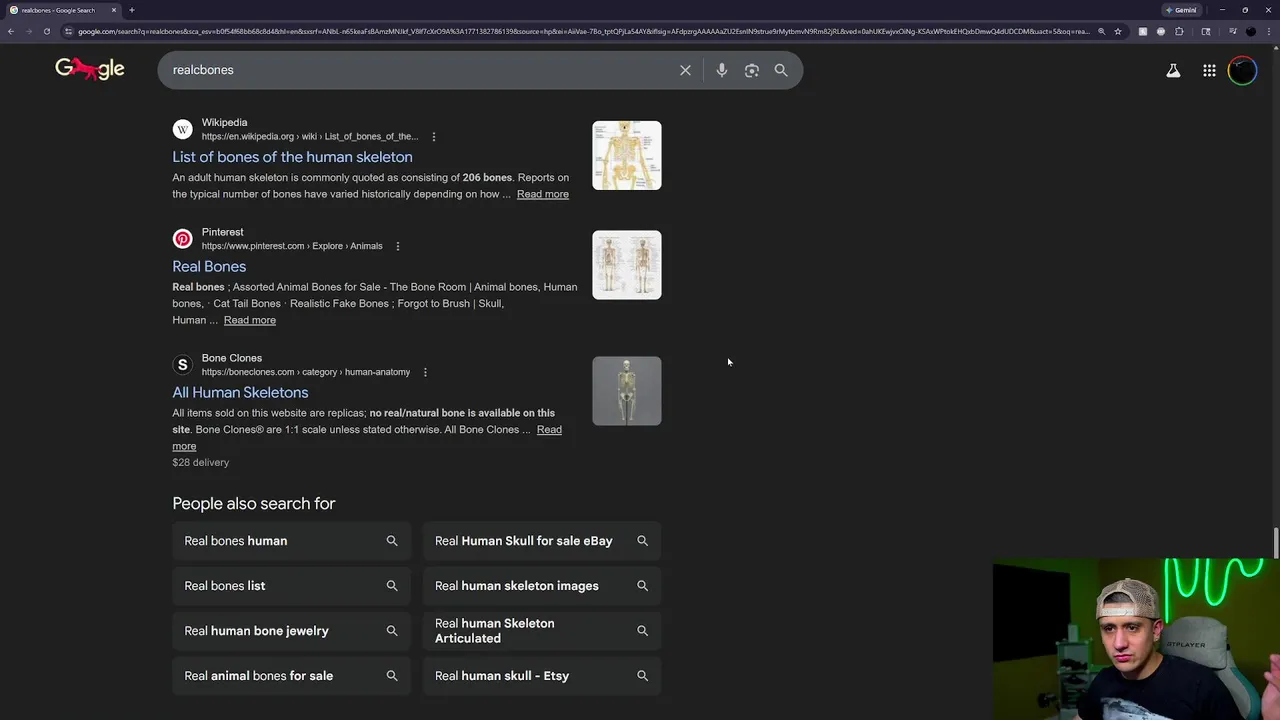Open 'List of bones of the human skeleton' link
Image resolution: width=1280 pixels, height=720 pixels.
coord(292,157)
